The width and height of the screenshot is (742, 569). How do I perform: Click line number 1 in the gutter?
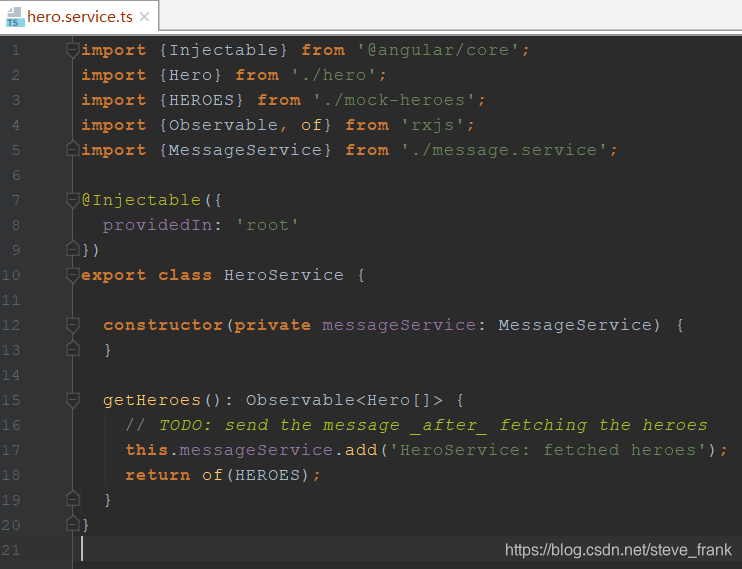tap(16, 50)
